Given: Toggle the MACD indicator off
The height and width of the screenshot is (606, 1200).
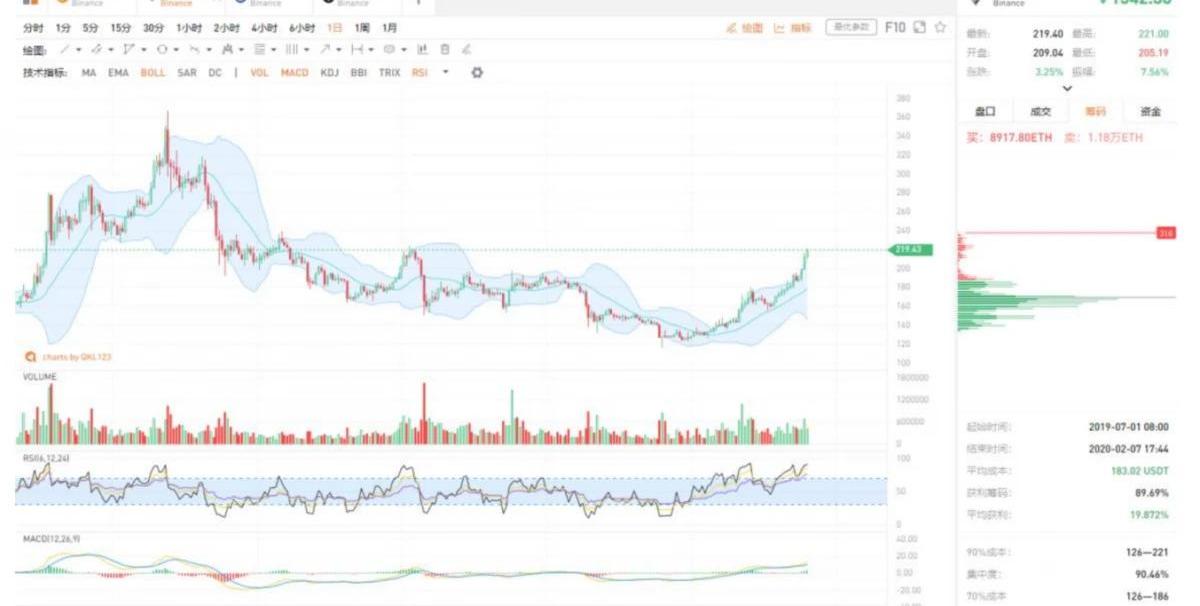Looking at the screenshot, I should click(294, 73).
